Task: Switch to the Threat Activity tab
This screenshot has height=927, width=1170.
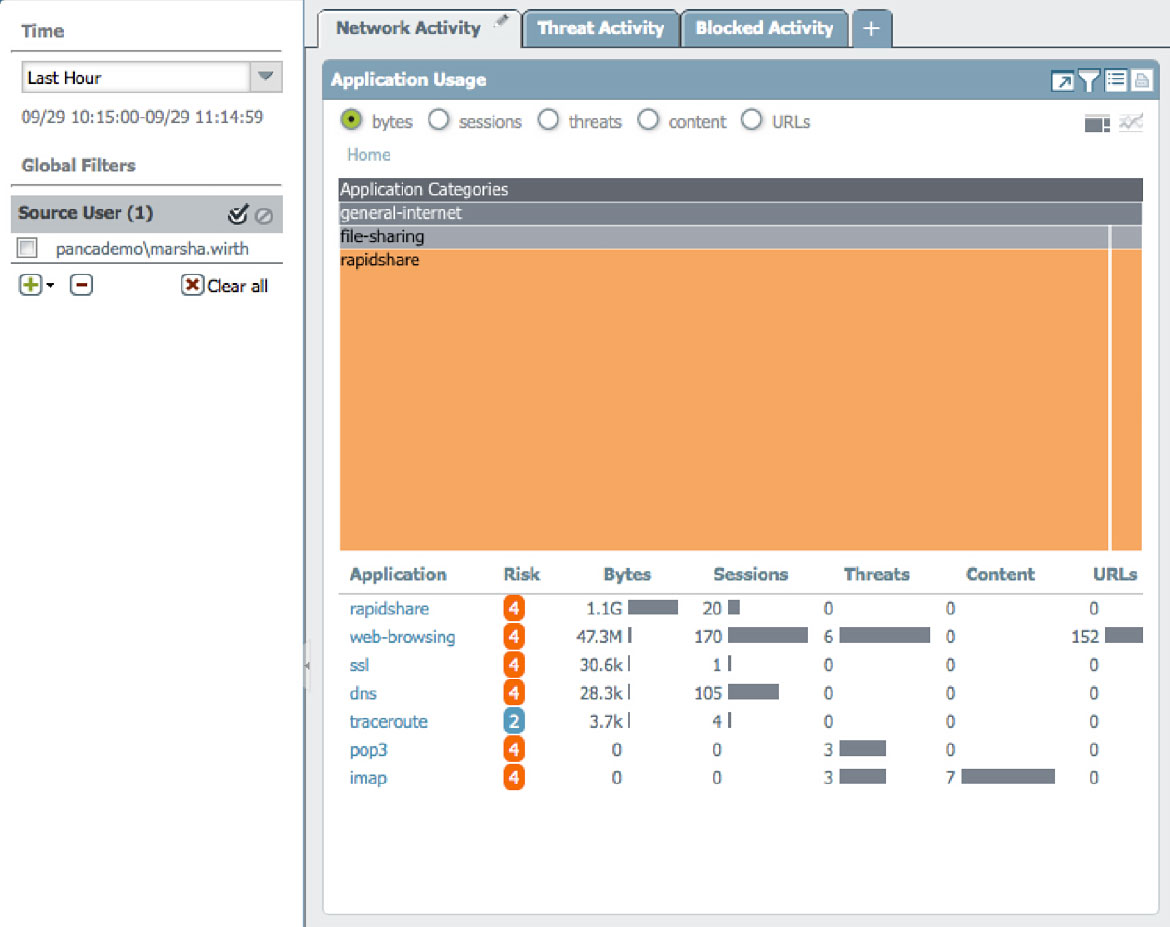Action: (600, 28)
